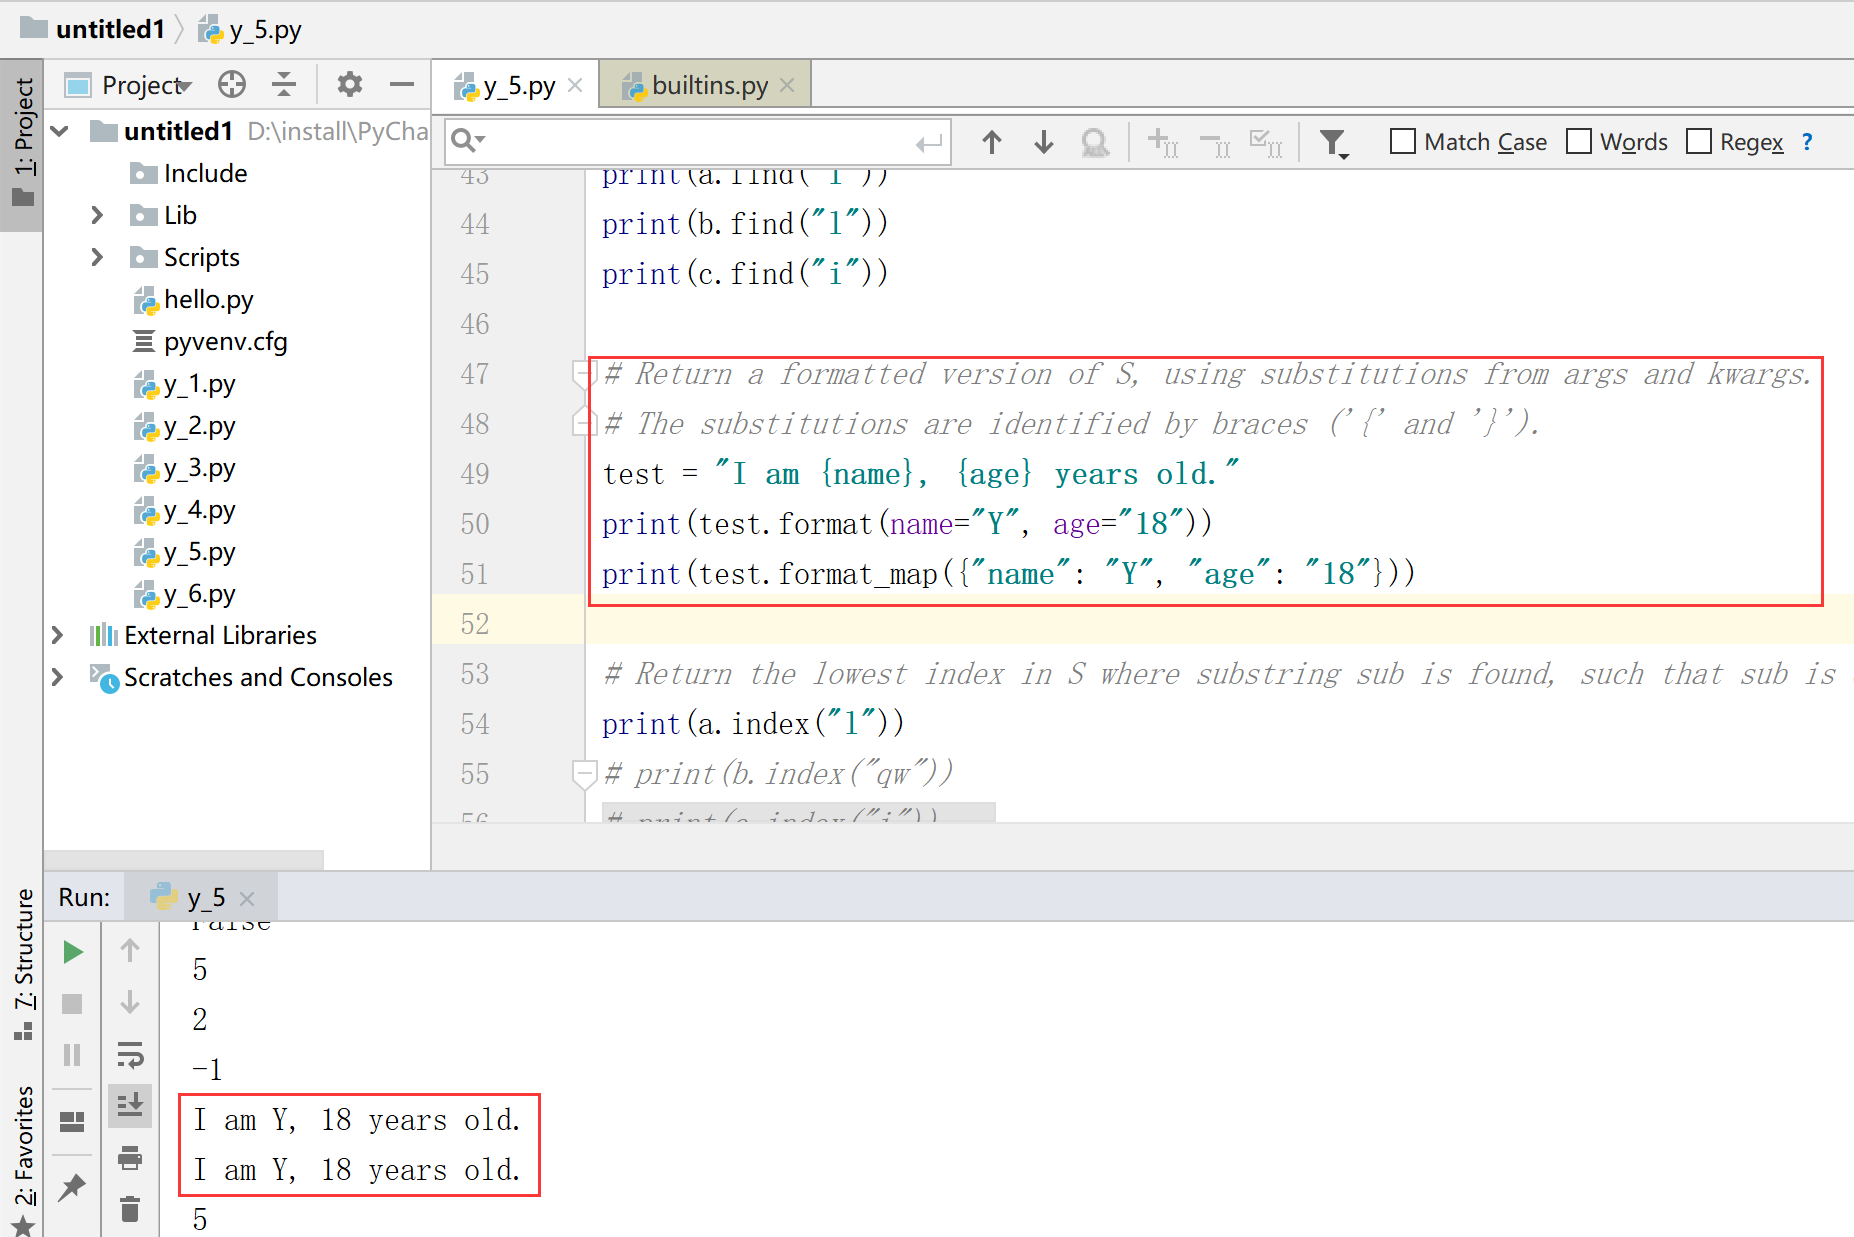Unselect occurrence icon in search bar
The width and height of the screenshot is (1854, 1237).
pyautogui.click(x=1215, y=143)
